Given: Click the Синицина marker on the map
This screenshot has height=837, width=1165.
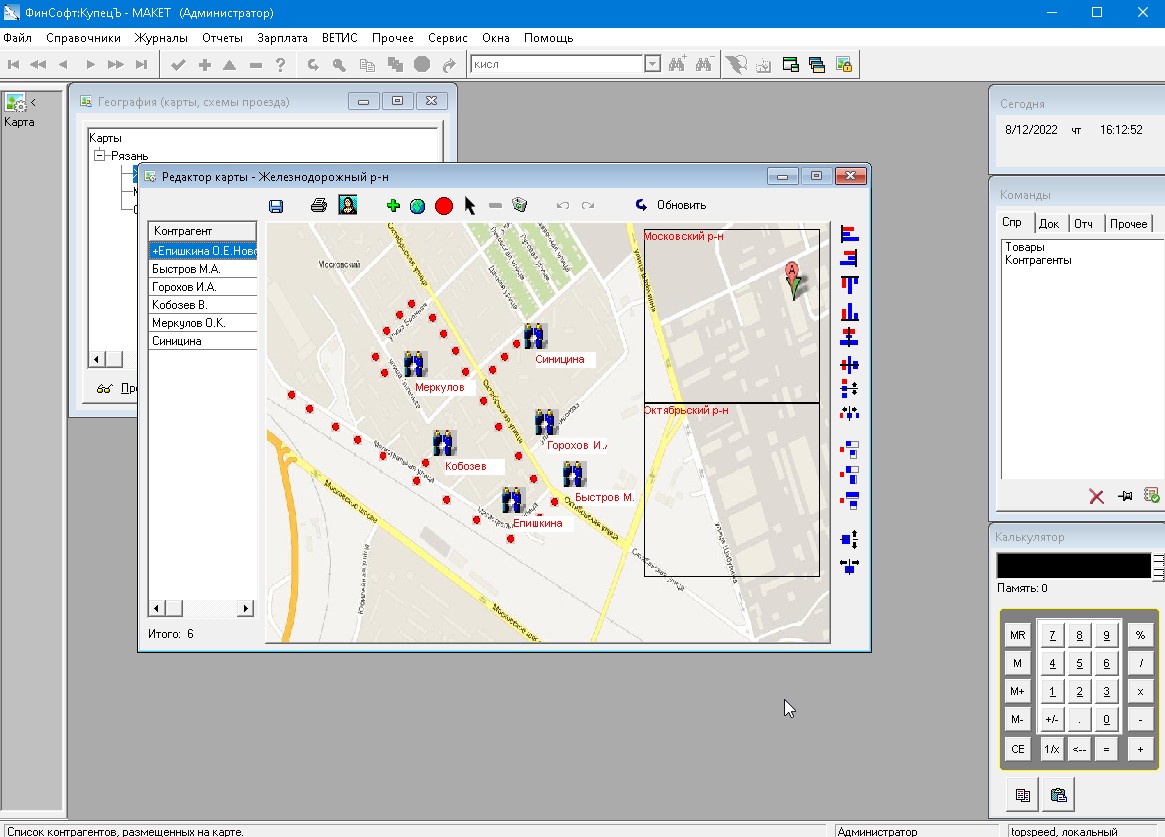Looking at the screenshot, I should [535, 337].
